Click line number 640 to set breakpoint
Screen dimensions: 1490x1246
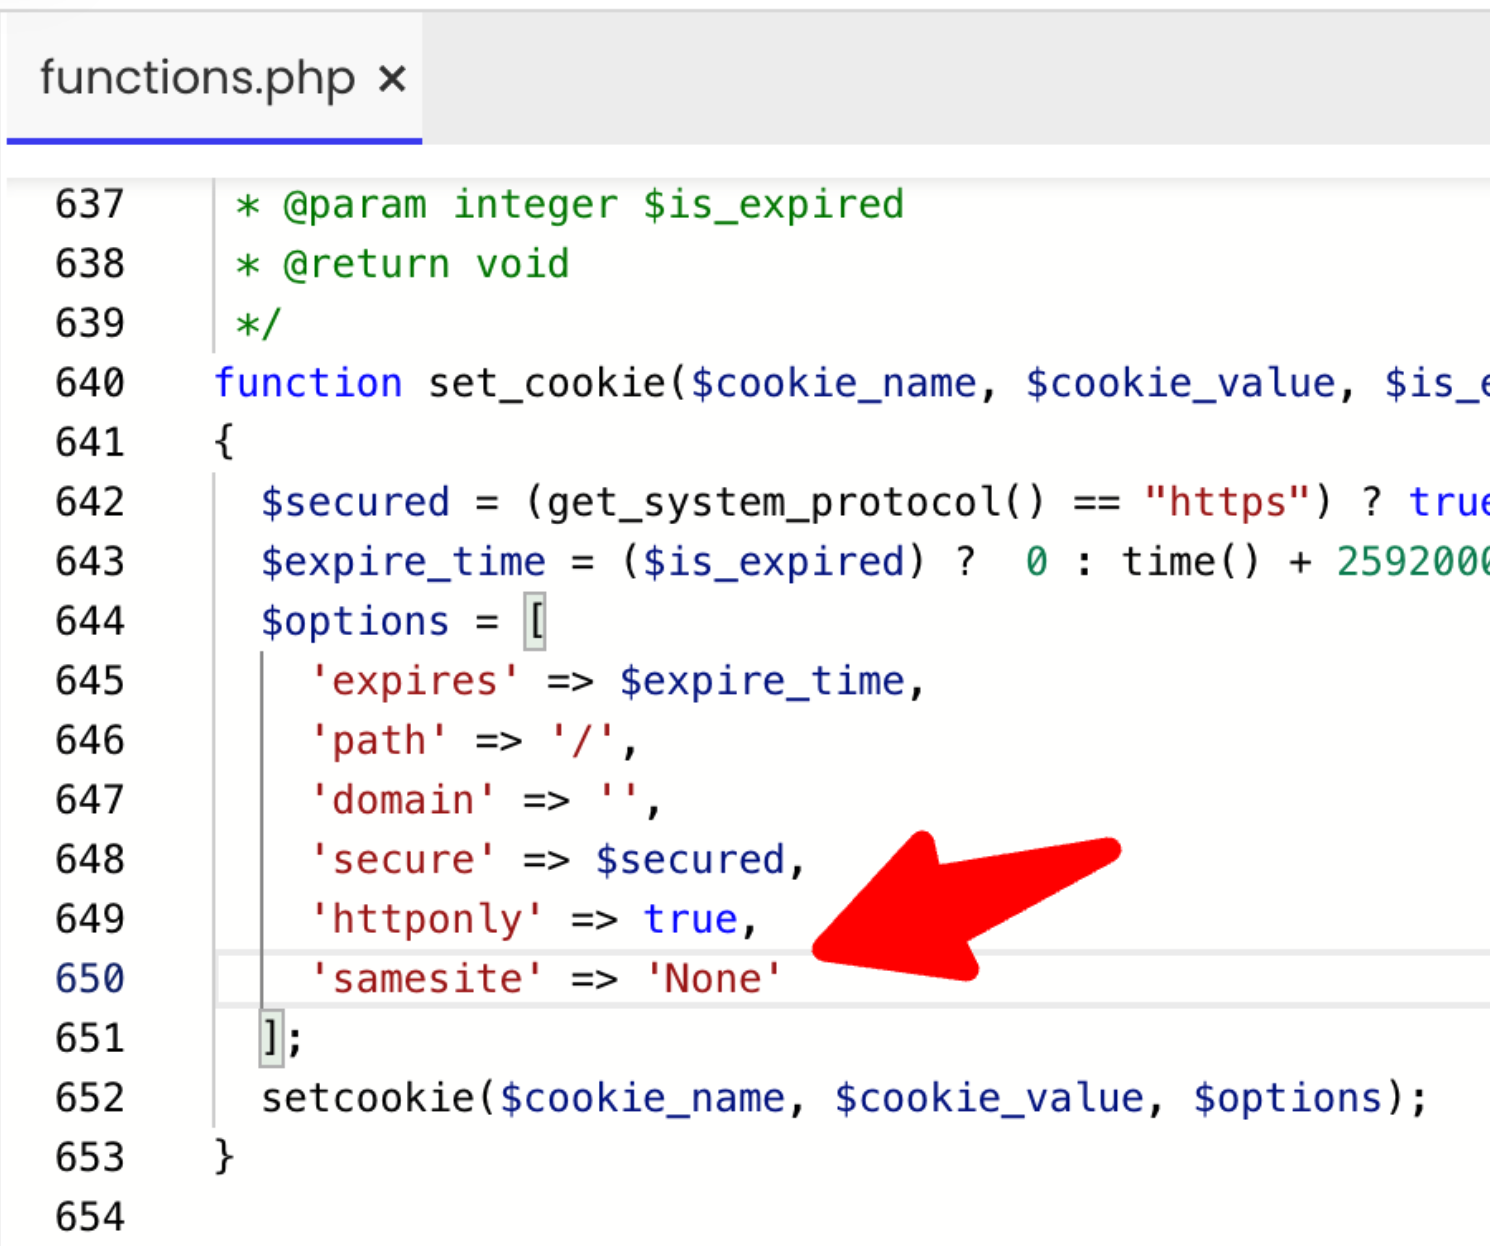(89, 383)
